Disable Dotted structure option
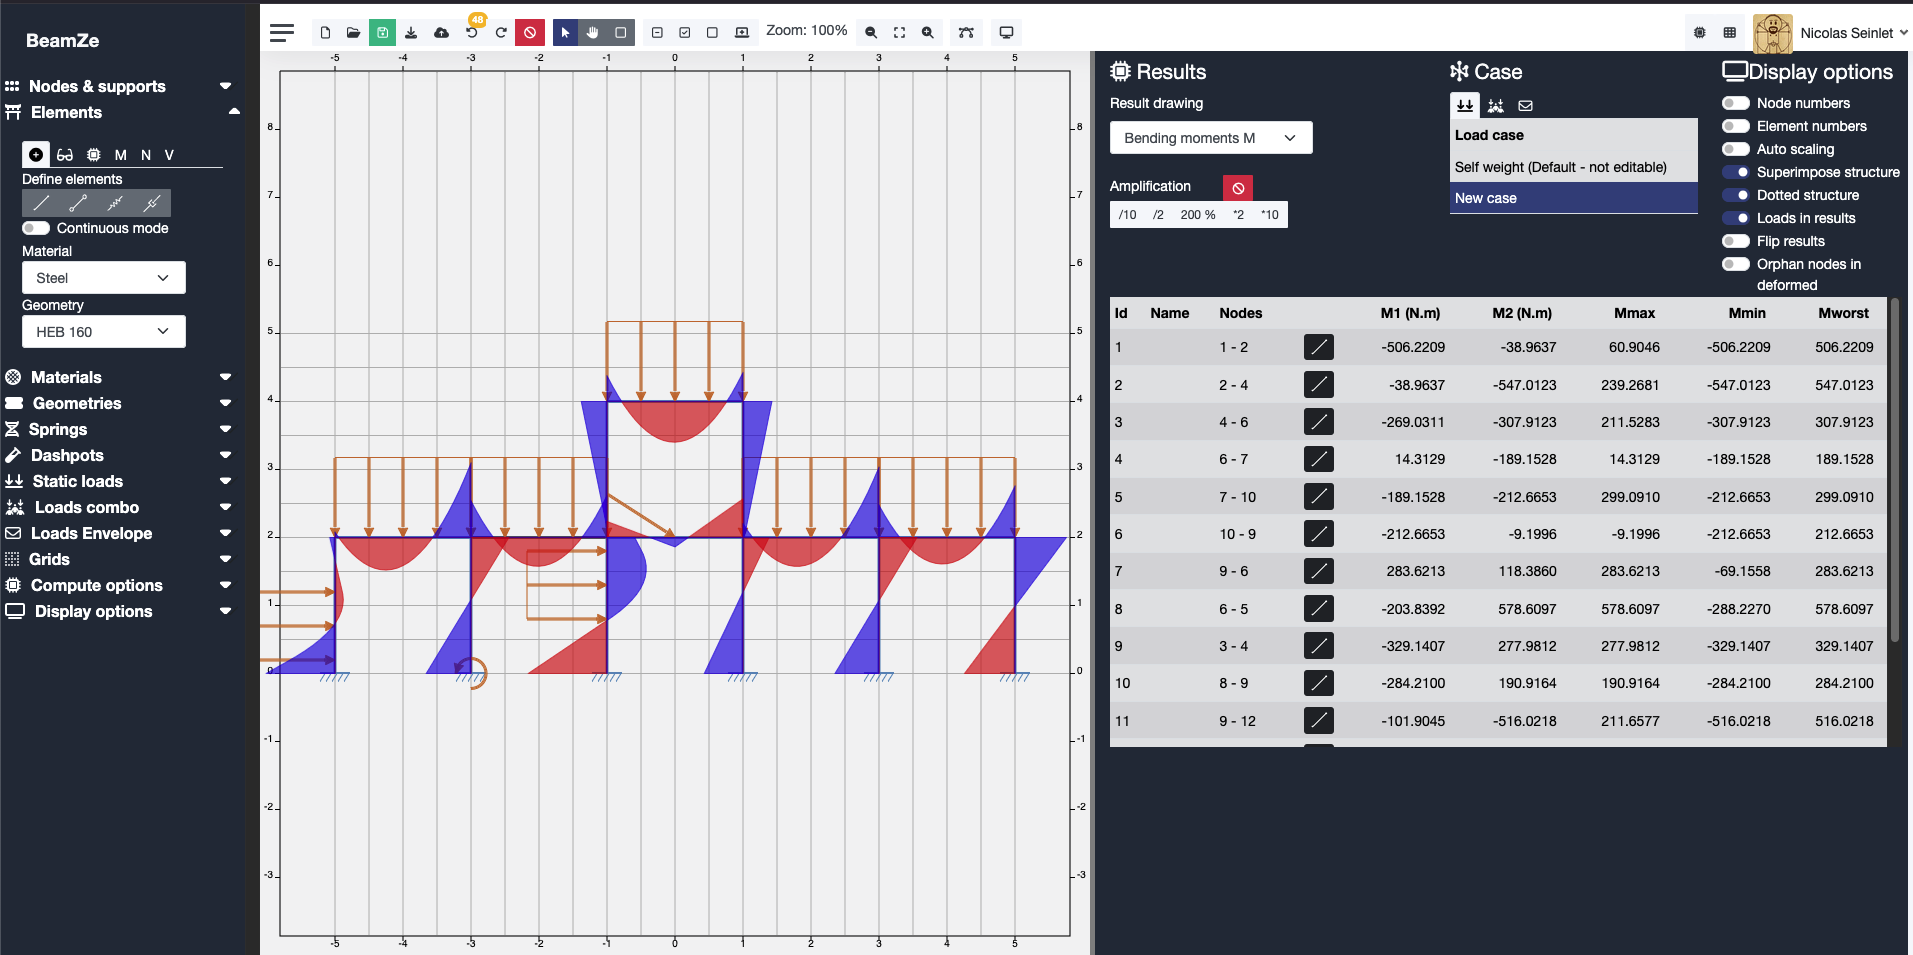Viewport: 1913px width, 955px height. tap(1735, 195)
